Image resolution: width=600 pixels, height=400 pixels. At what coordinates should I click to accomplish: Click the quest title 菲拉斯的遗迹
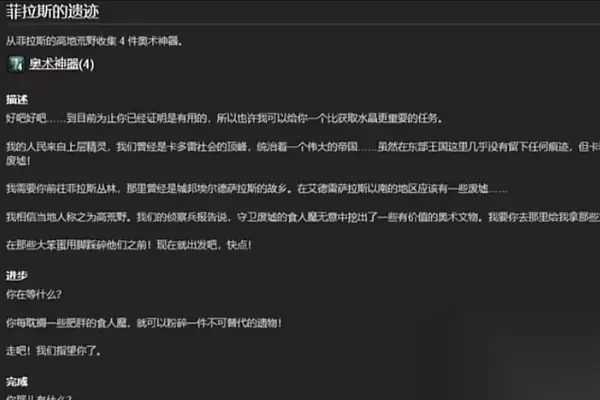pos(52,11)
